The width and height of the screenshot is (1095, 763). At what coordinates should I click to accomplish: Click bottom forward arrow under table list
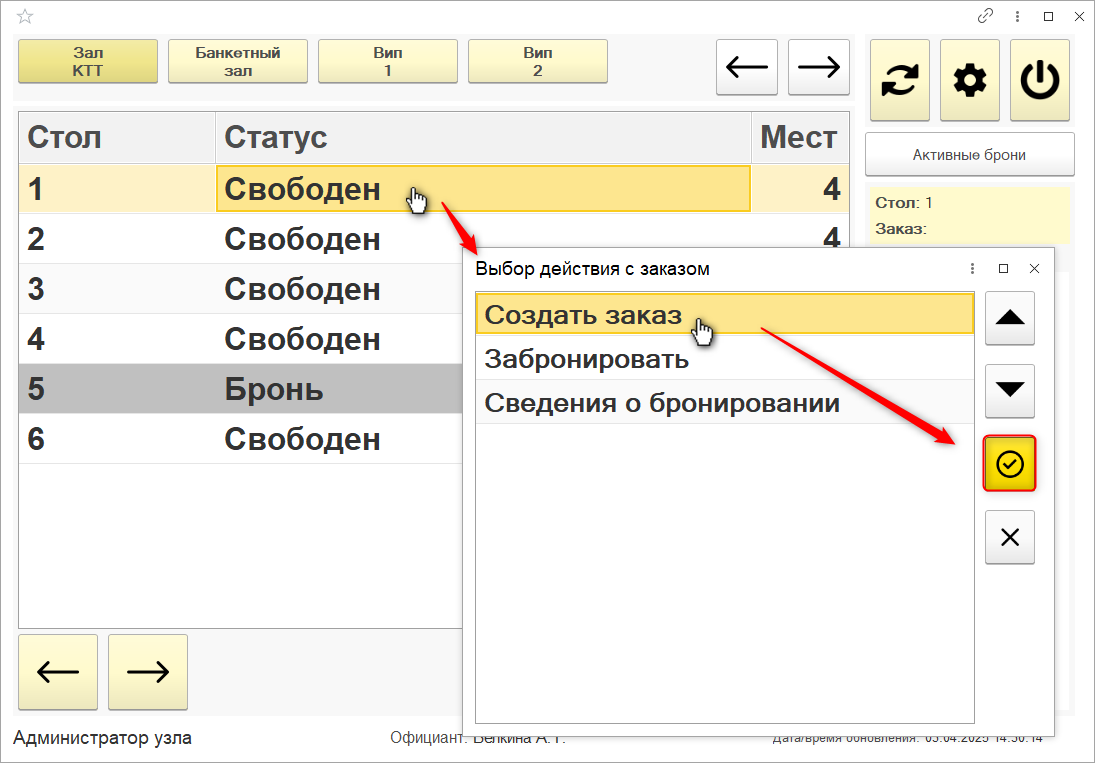click(x=148, y=672)
